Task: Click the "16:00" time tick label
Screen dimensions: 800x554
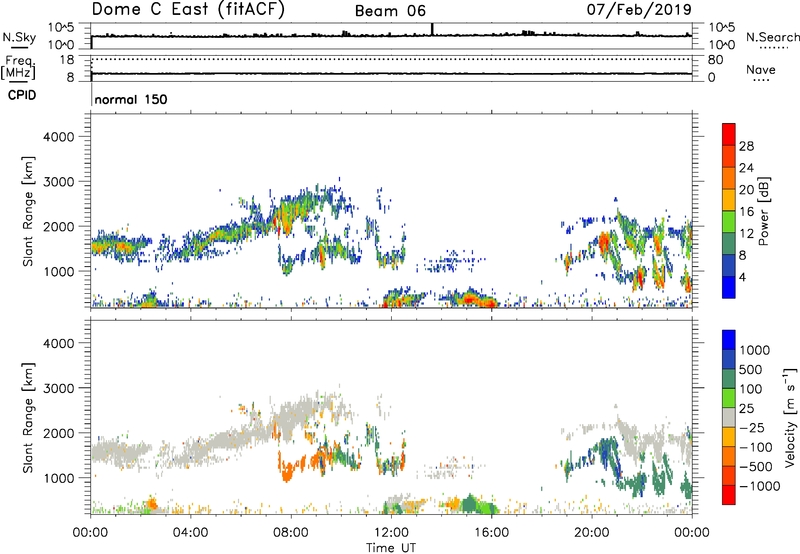Action: [x=491, y=533]
